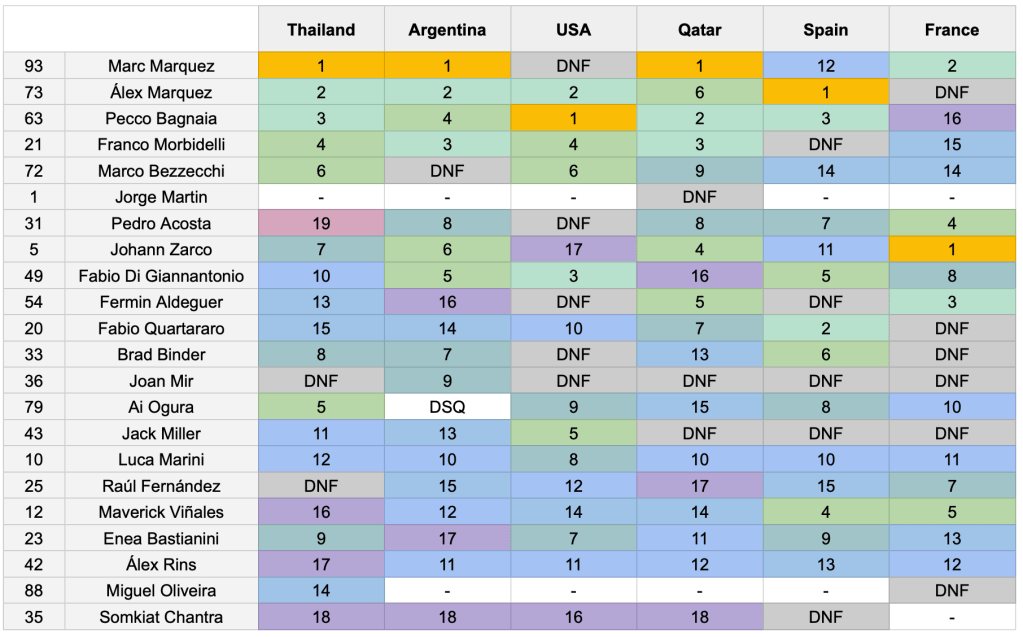Select Johann Zarco's France winning result
The image size is (1023, 637).
(951, 250)
